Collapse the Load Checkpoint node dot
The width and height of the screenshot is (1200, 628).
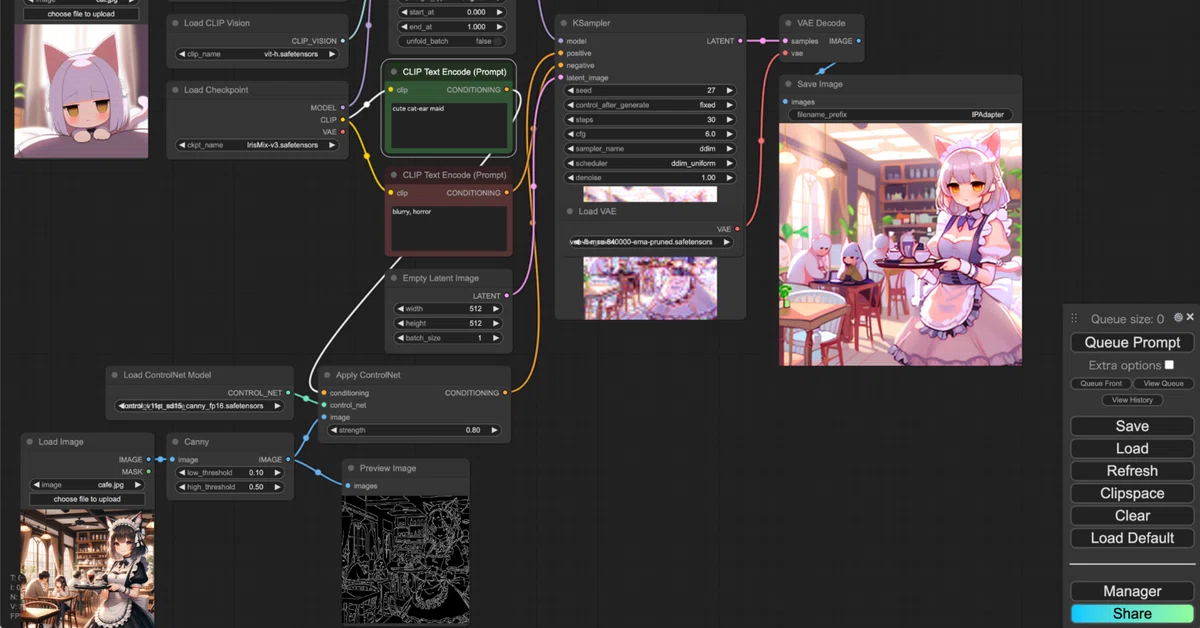click(x=175, y=90)
